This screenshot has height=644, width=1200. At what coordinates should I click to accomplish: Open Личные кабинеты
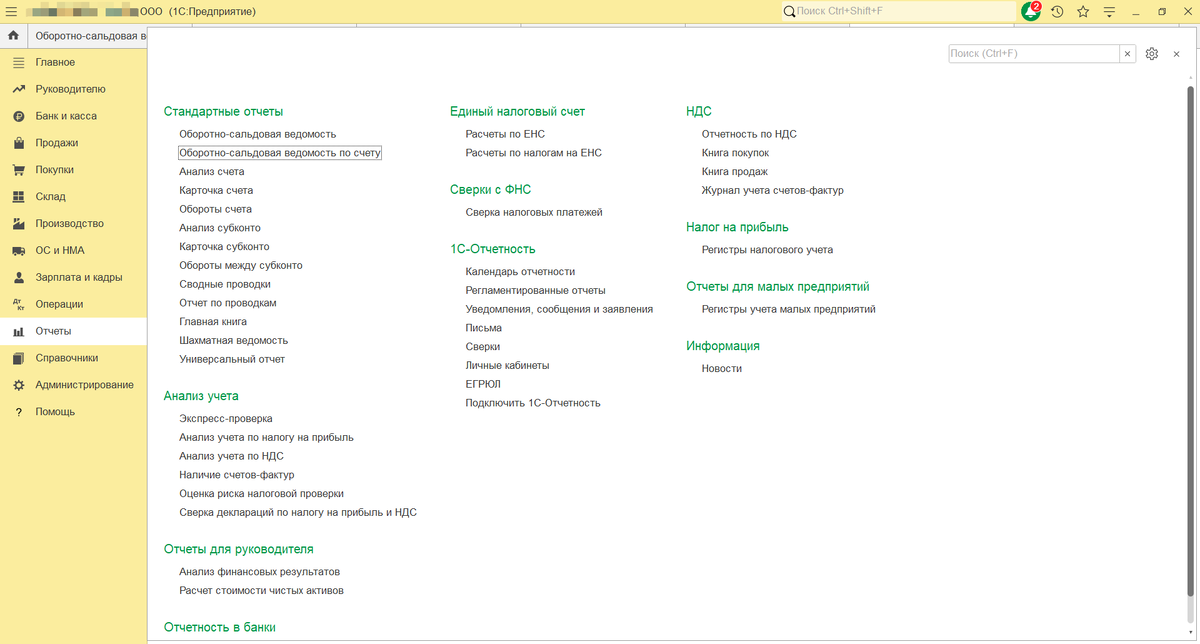click(507, 366)
